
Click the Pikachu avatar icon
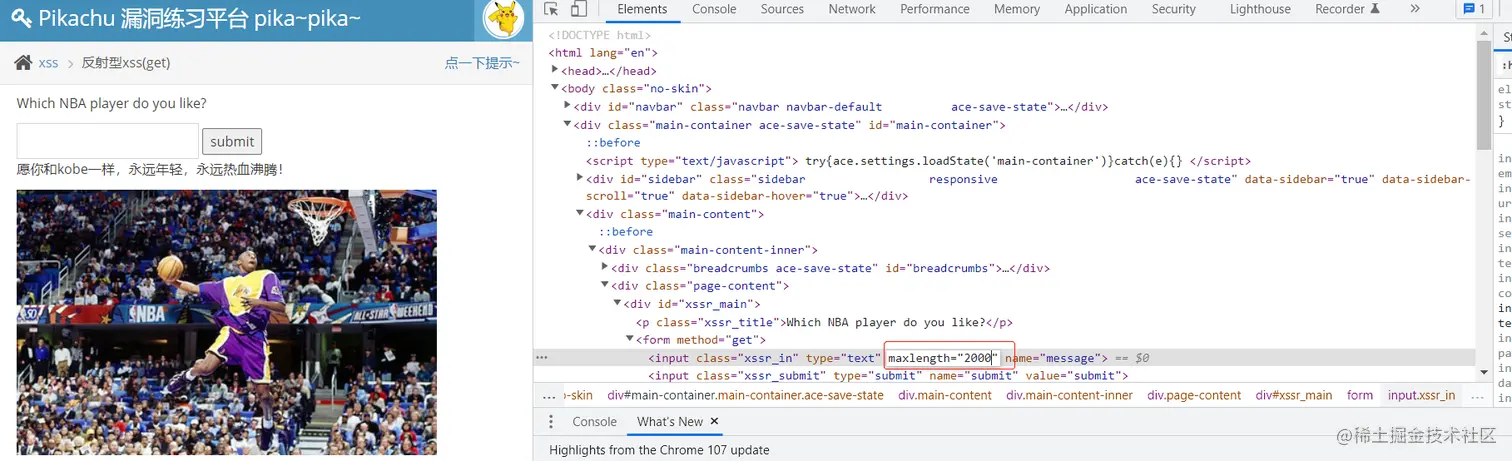(504, 19)
